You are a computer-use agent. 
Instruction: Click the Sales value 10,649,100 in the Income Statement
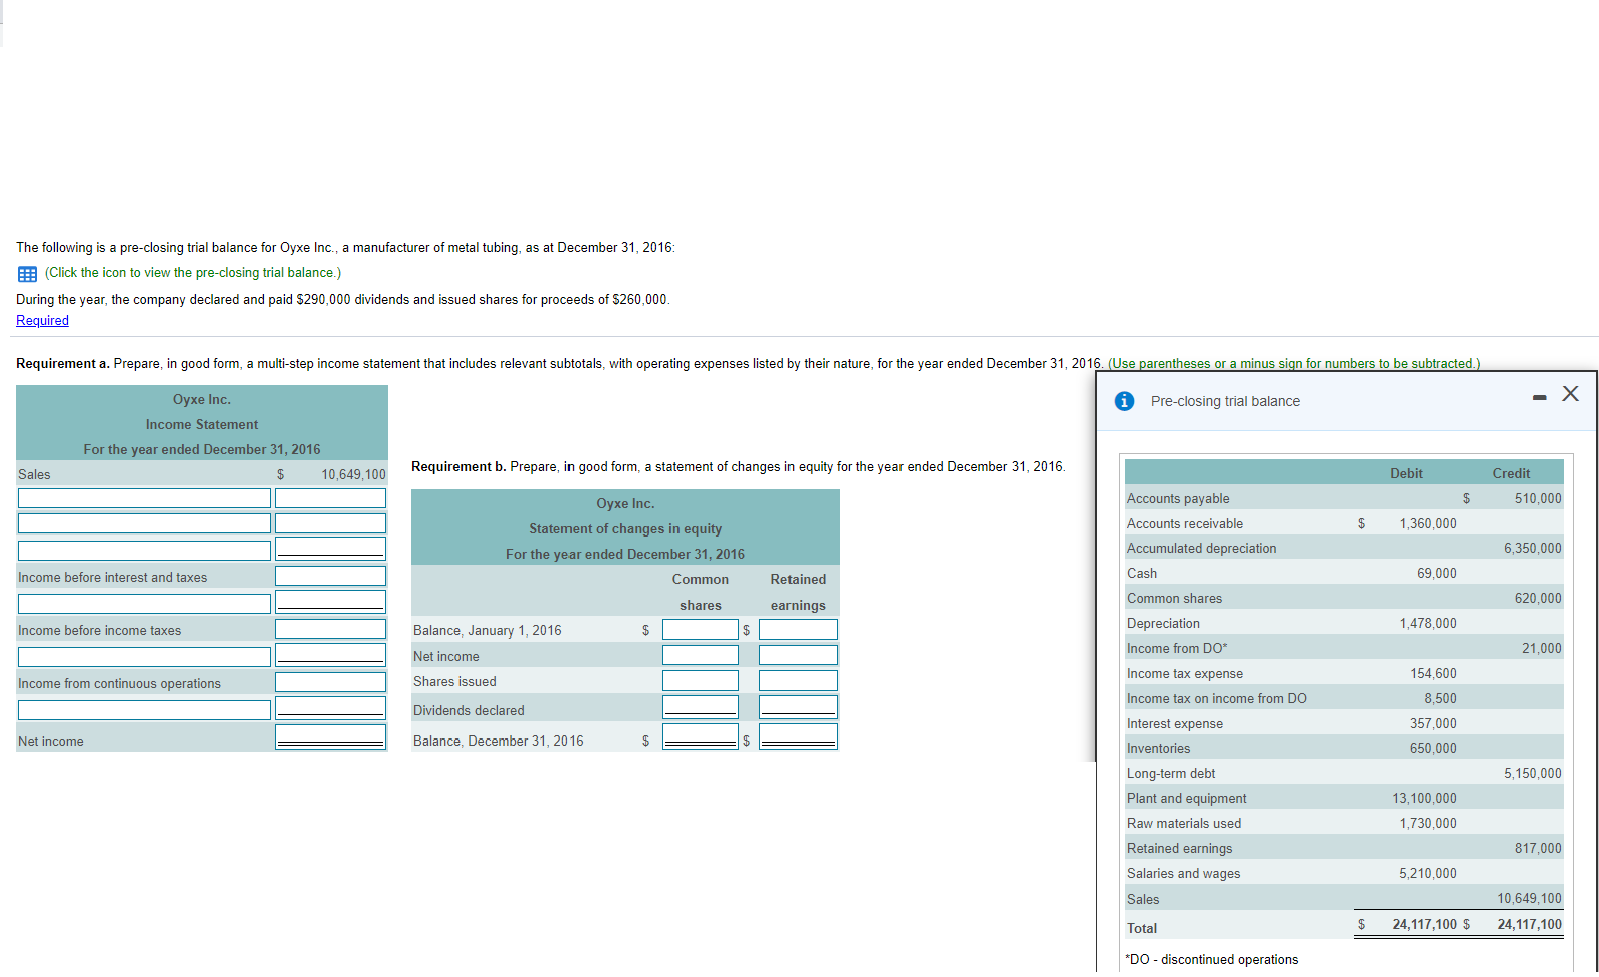(x=353, y=475)
